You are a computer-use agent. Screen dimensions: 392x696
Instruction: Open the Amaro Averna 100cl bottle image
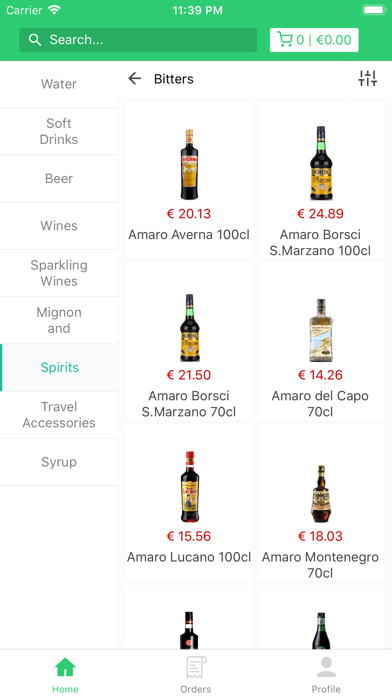pyautogui.click(x=189, y=164)
